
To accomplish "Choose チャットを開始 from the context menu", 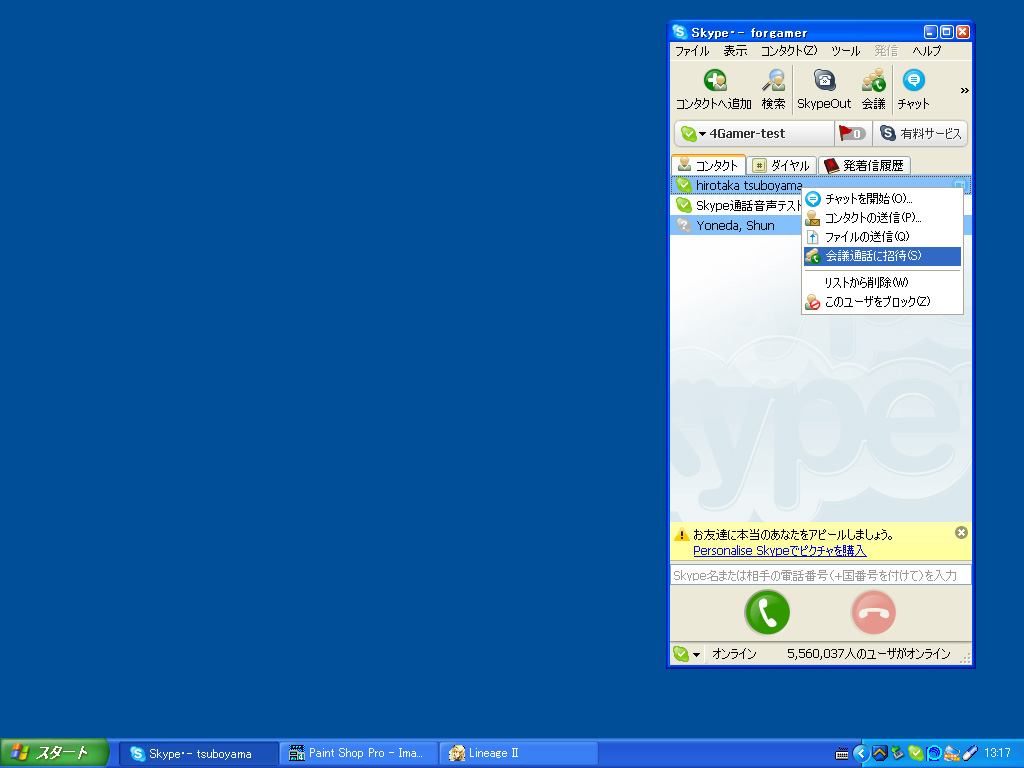I will pyautogui.click(x=882, y=199).
